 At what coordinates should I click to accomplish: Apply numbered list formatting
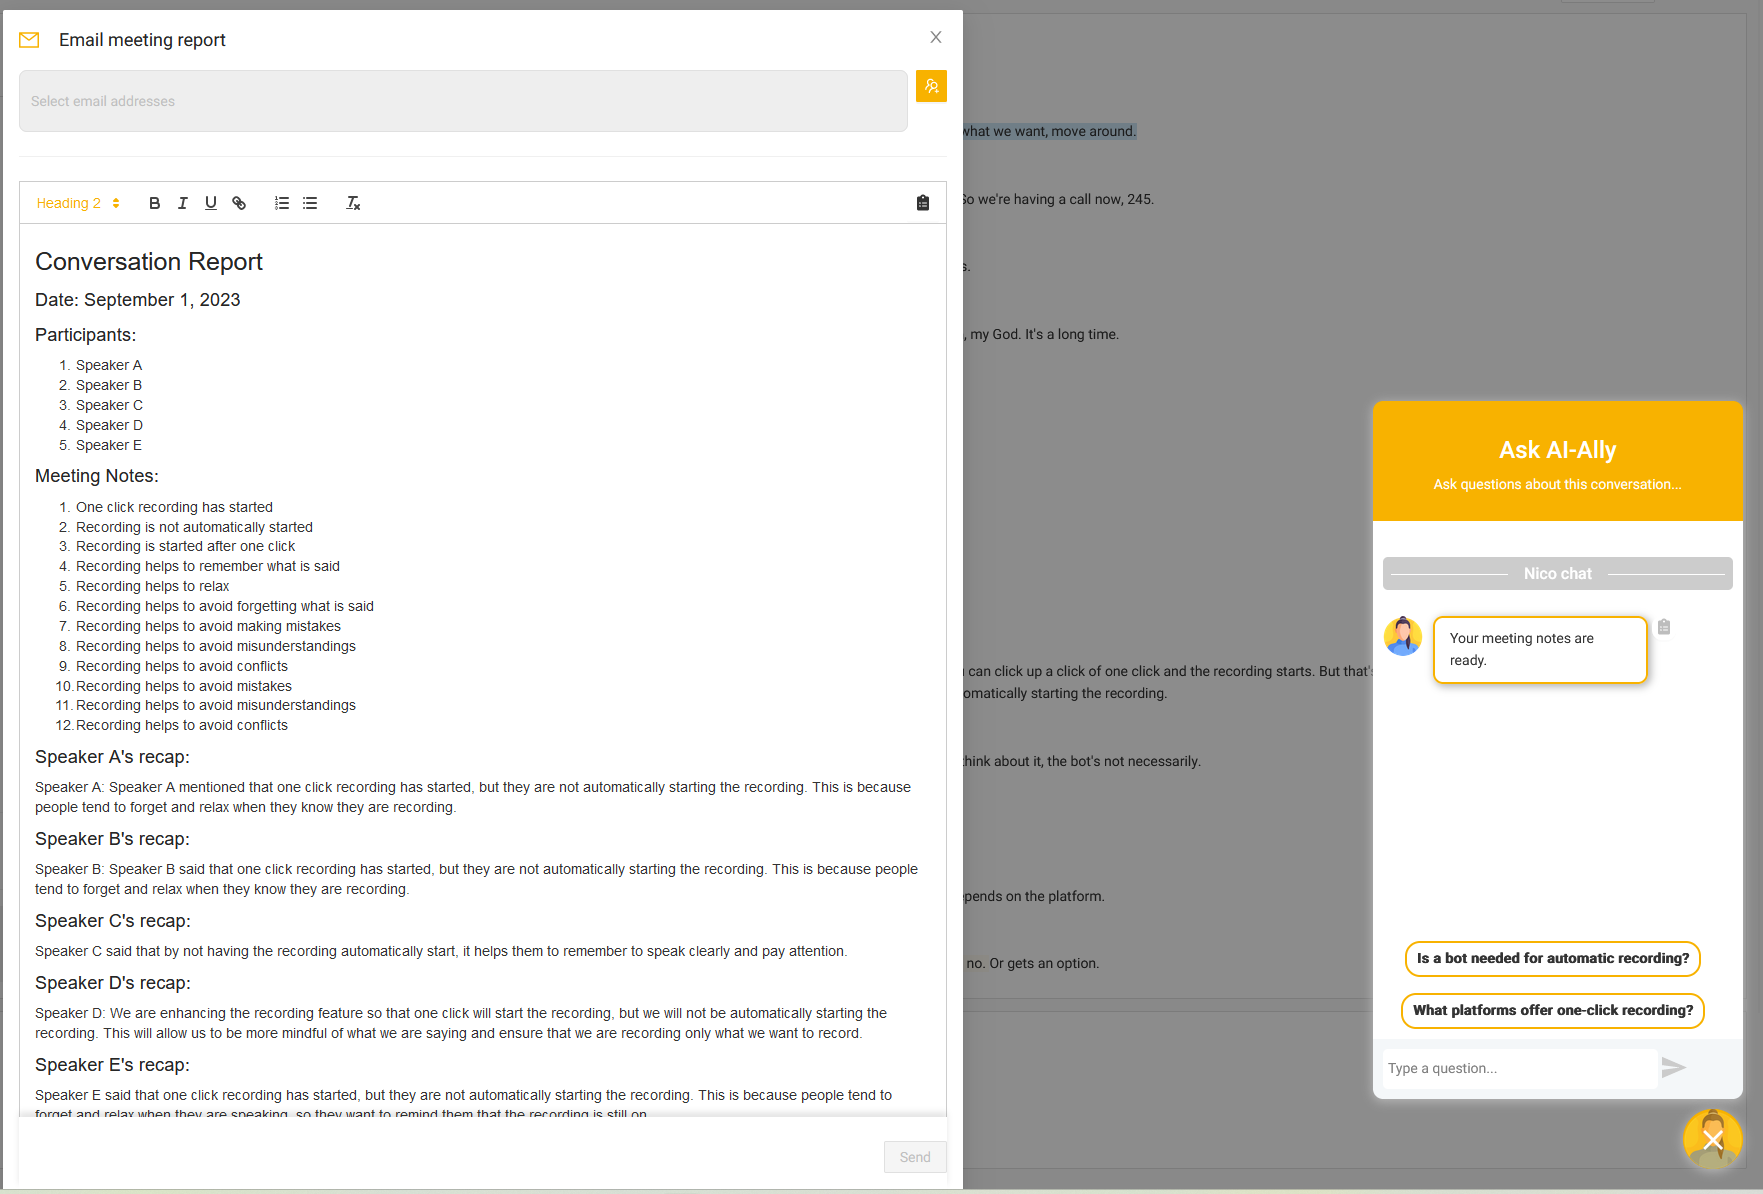click(x=282, y=203)
